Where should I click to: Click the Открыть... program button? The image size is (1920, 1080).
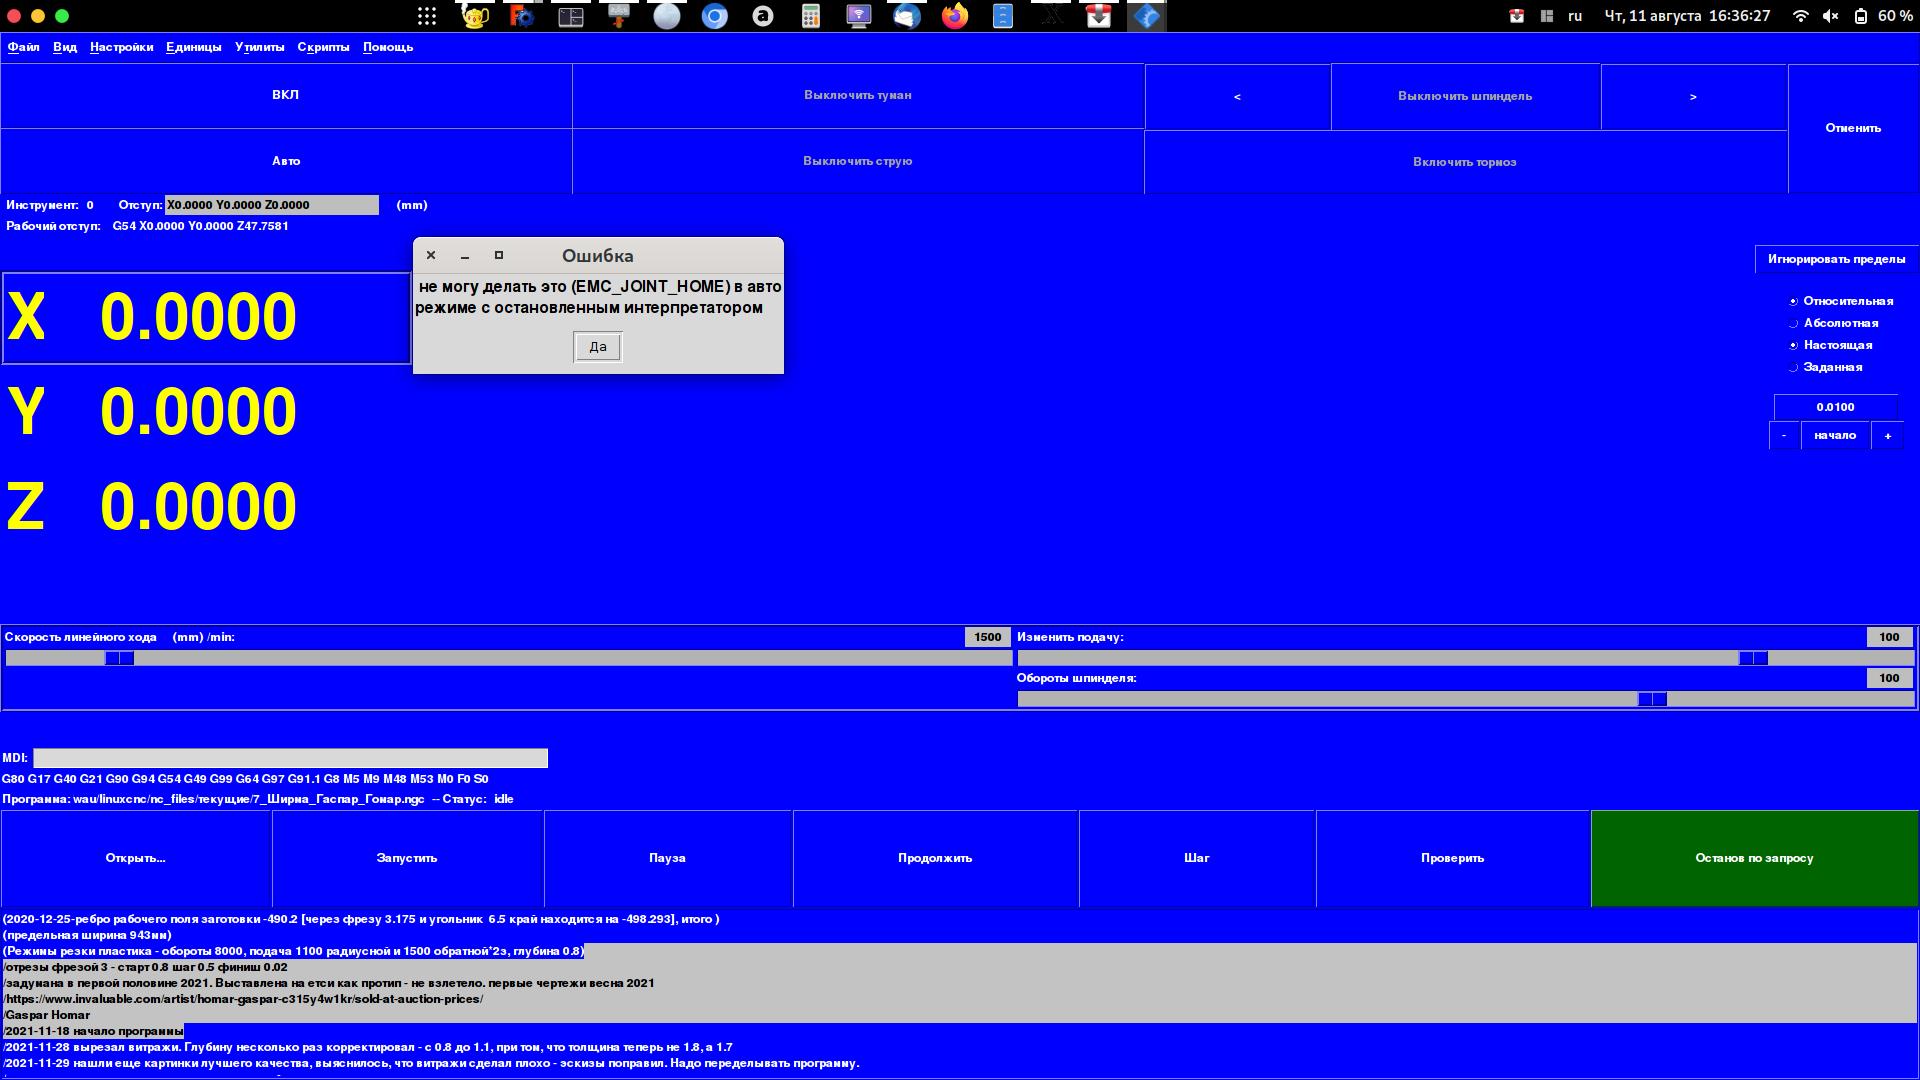pyautogui.click(x=136, y=858)
